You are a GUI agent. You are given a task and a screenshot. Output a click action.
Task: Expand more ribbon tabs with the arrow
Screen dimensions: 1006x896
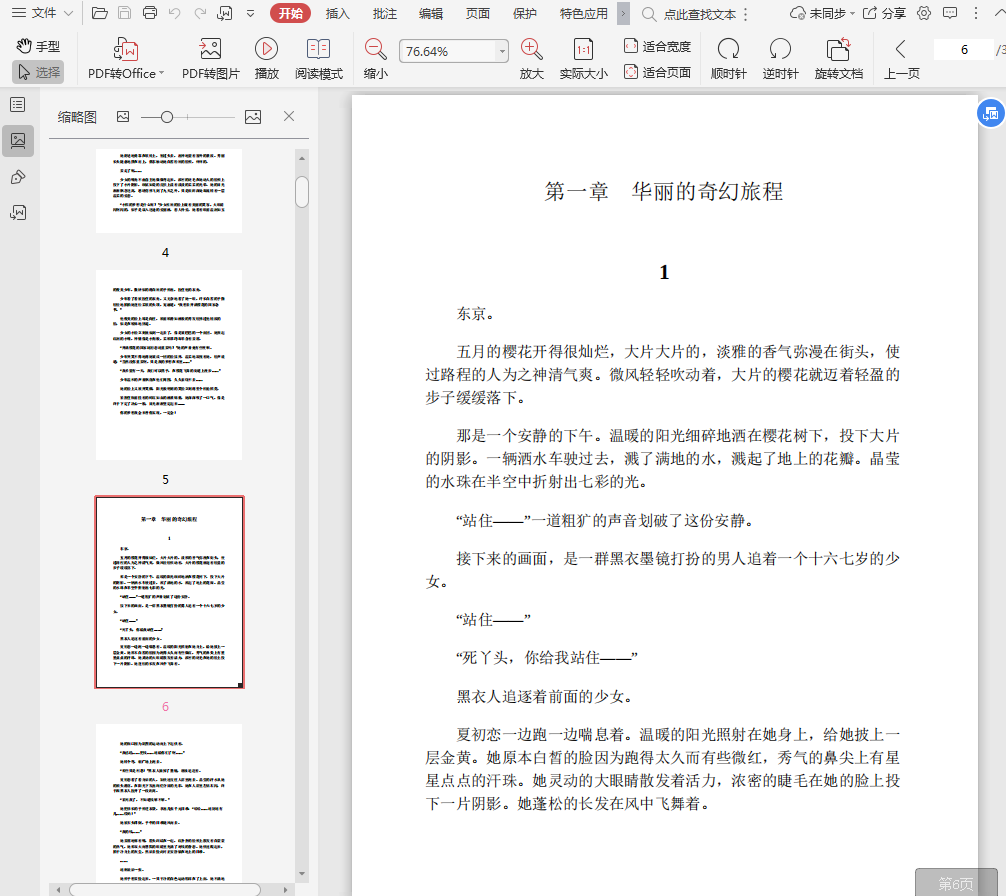(623, 13)
